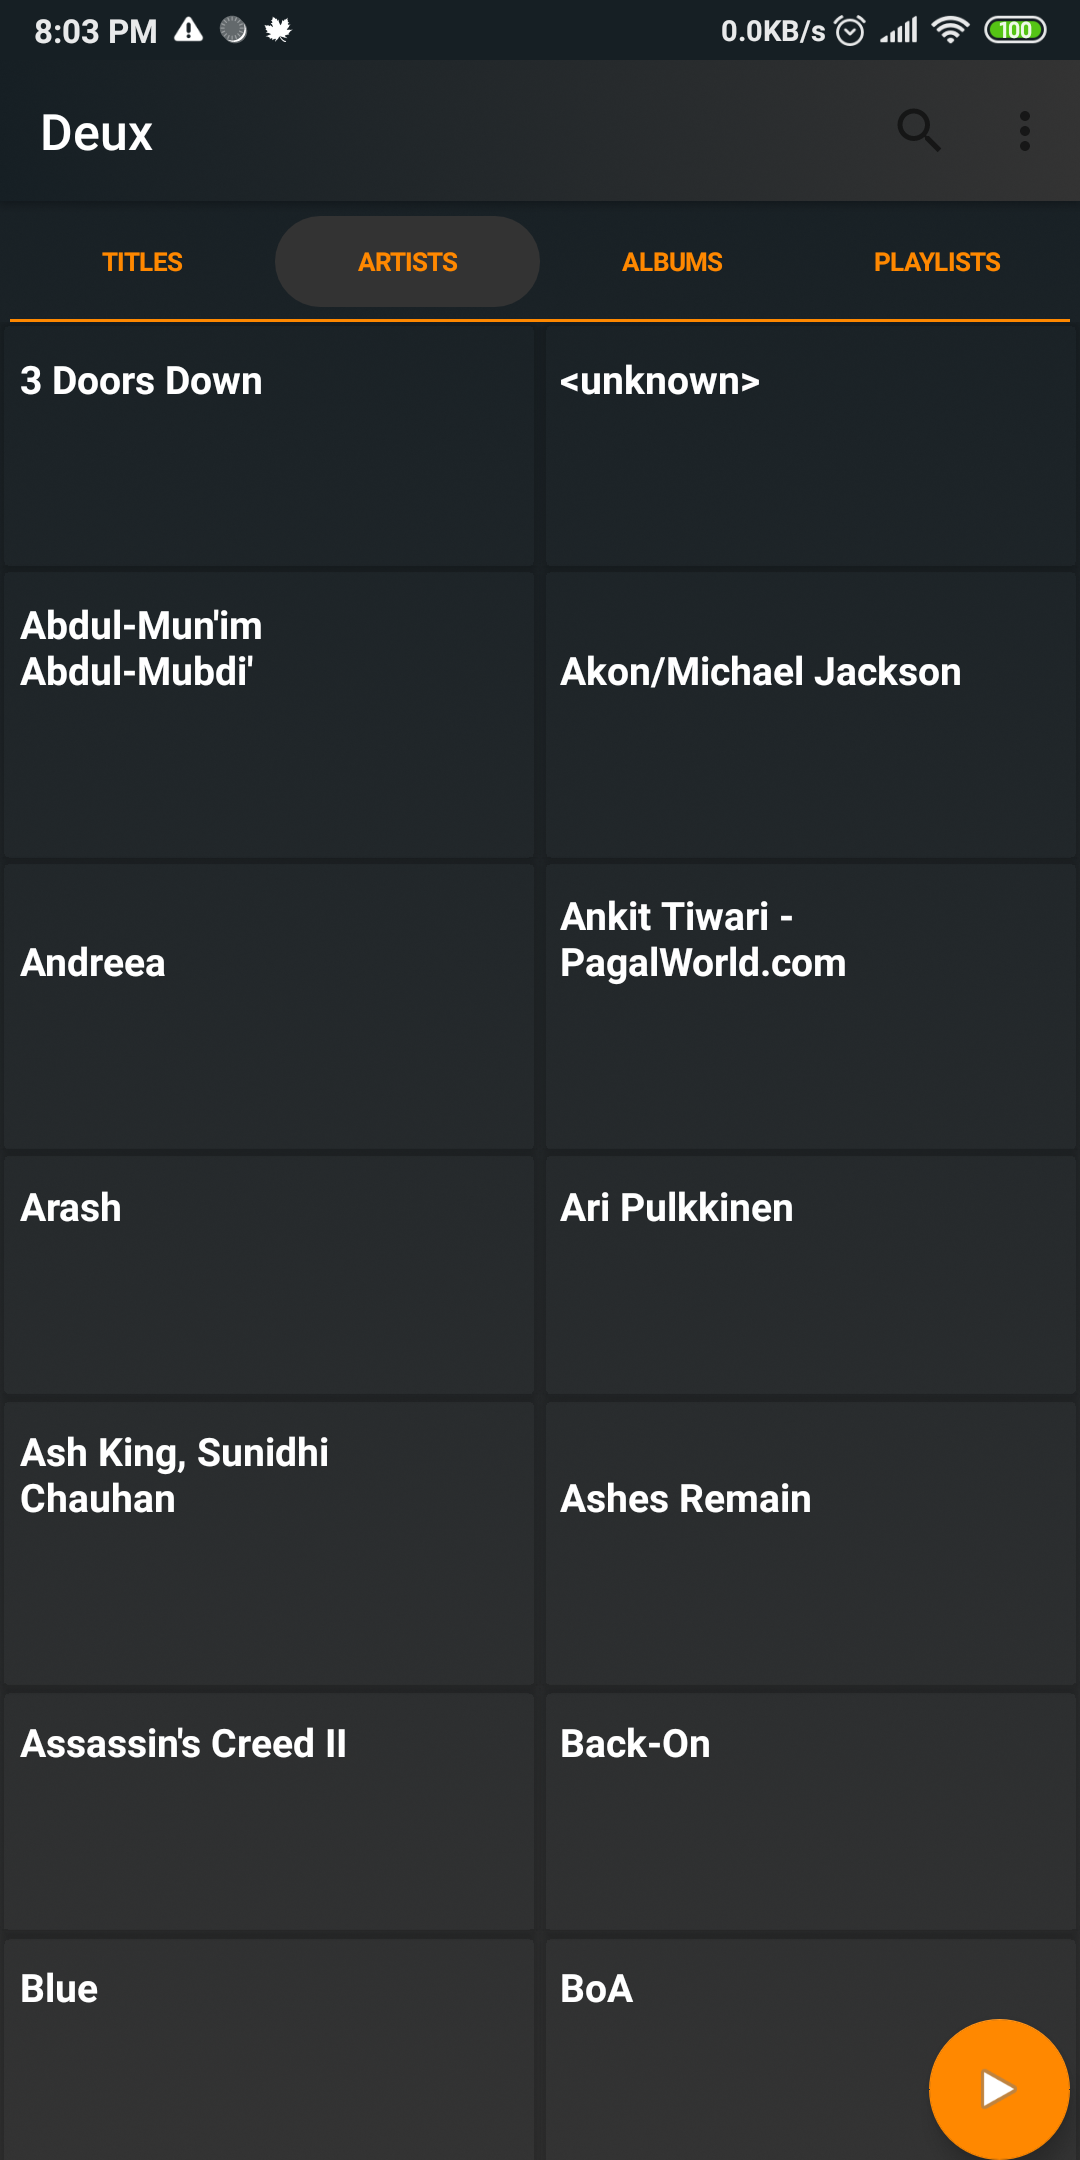Tap the Wi-Fi status icon
This screenshot has height=2160, width=1080.
[950, 31]
